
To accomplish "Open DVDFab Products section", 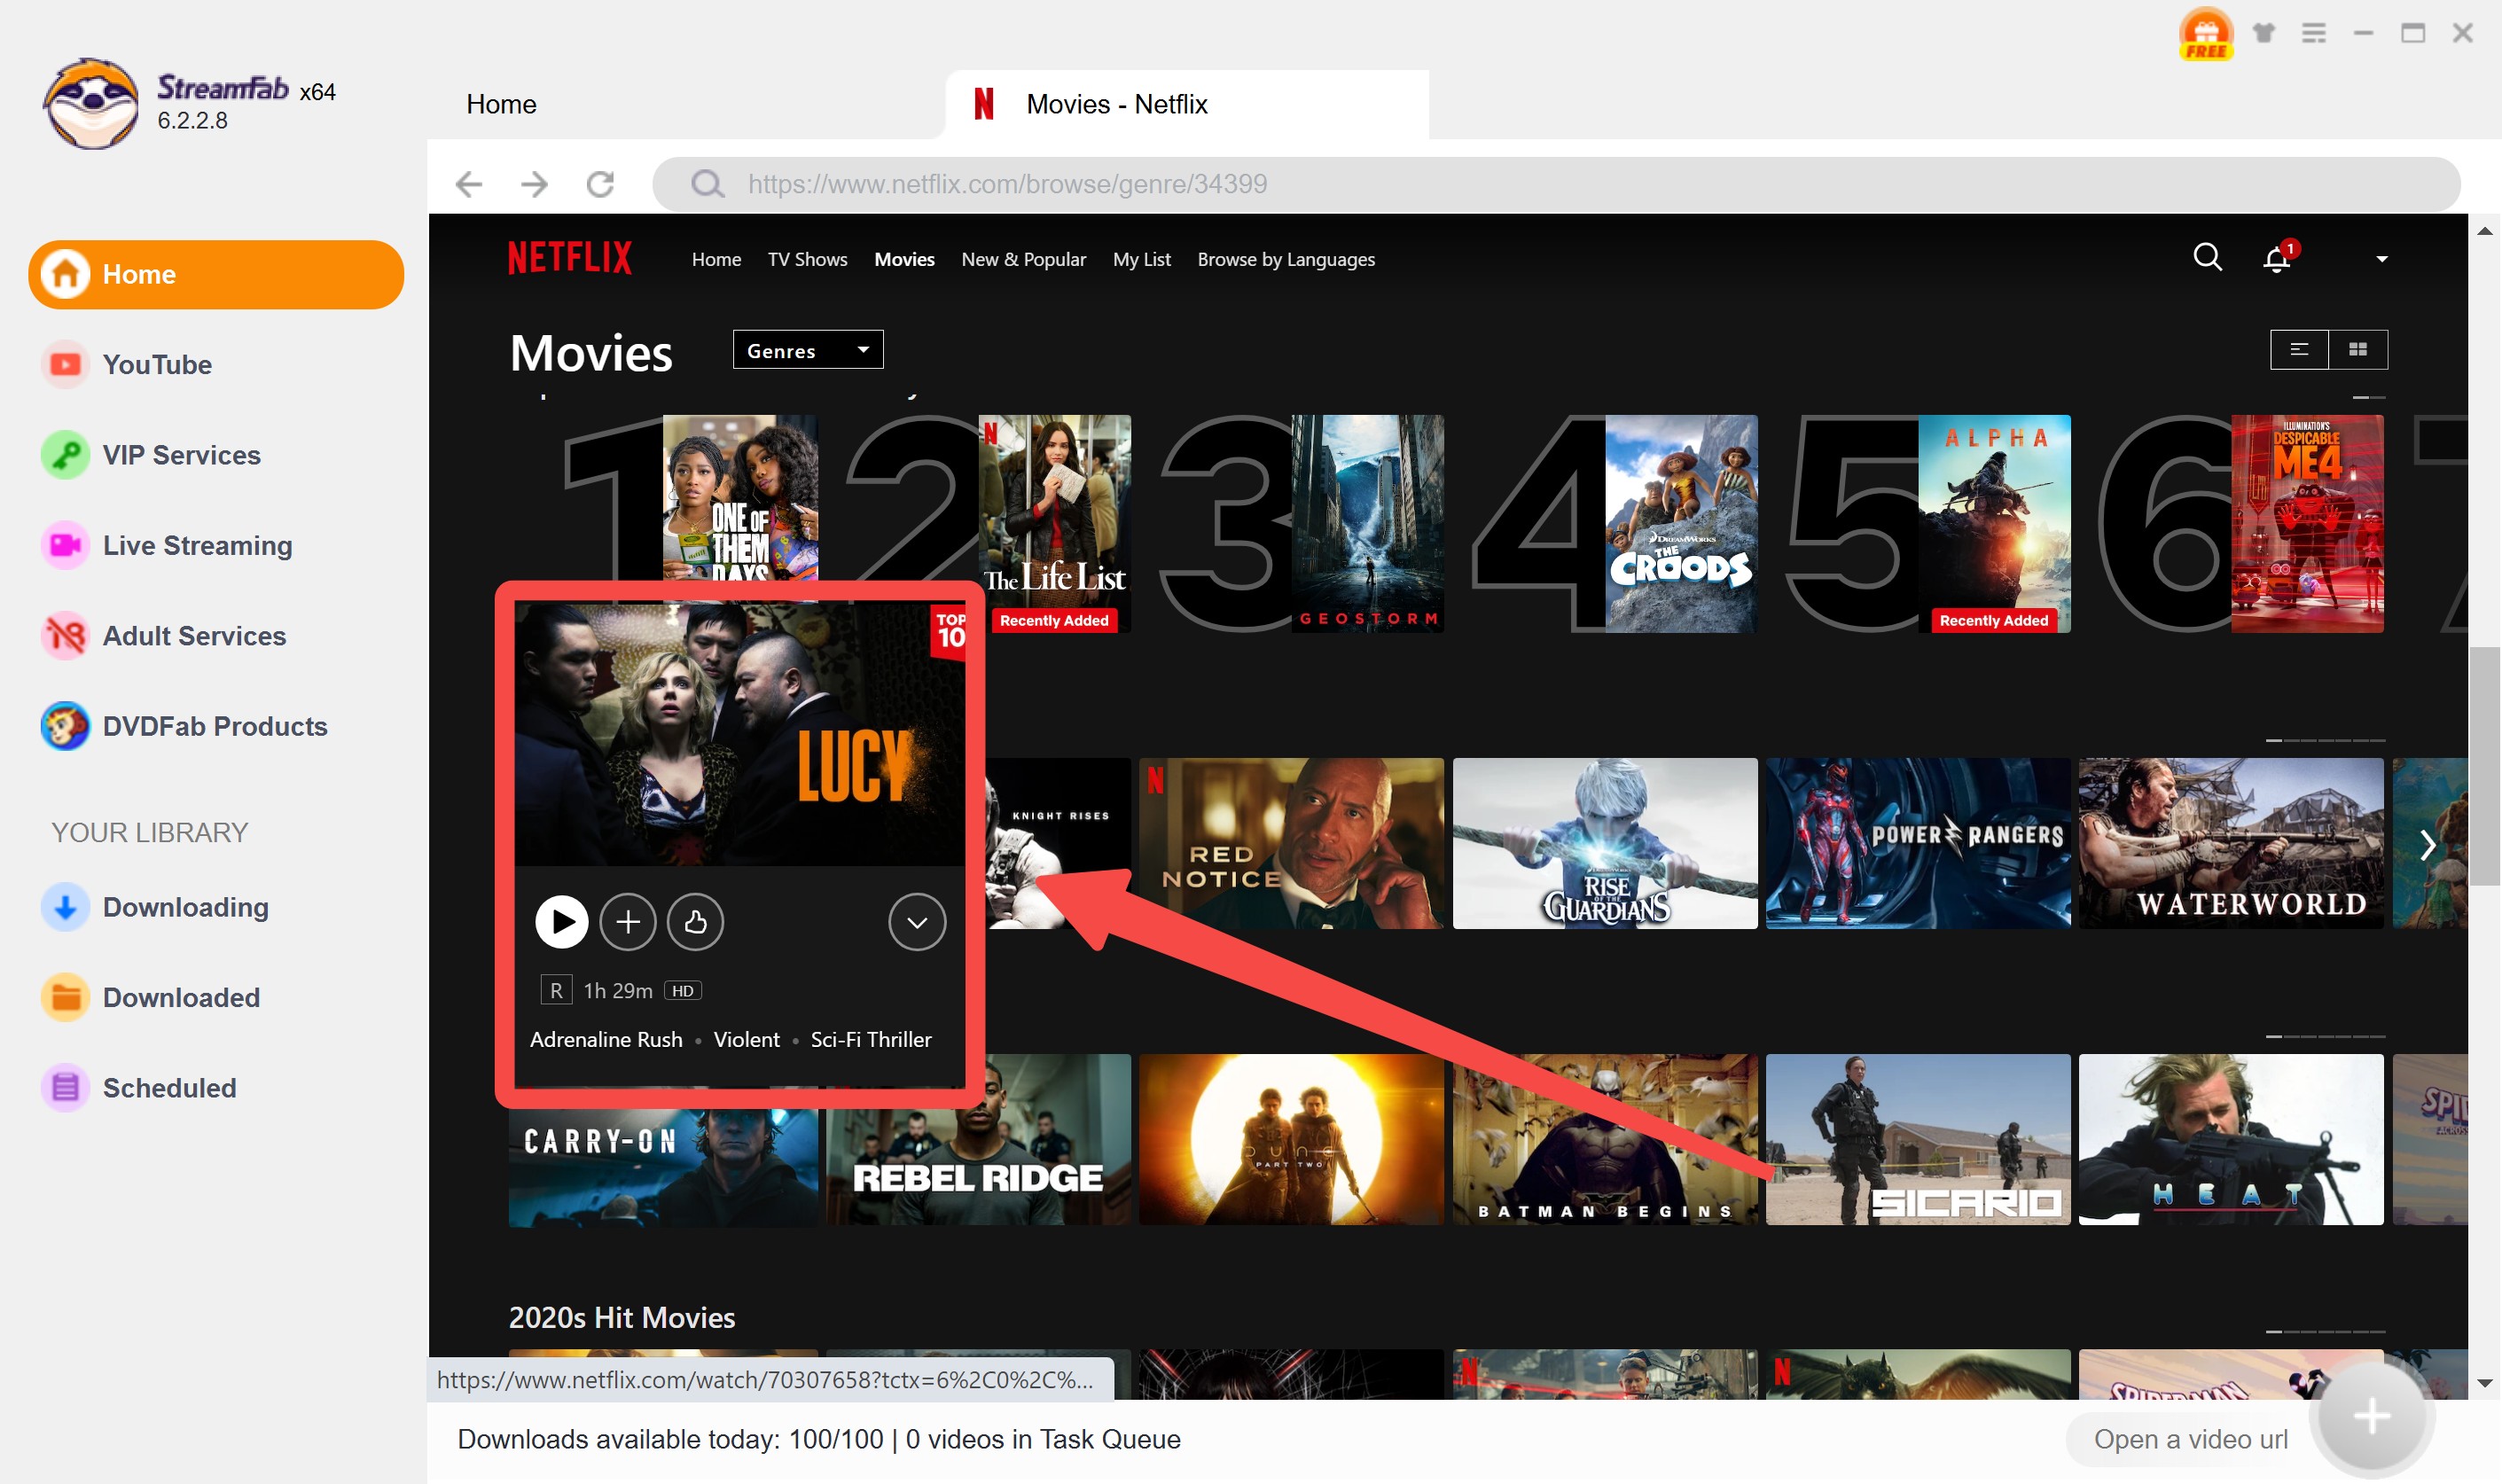I will tap(184, 726).
